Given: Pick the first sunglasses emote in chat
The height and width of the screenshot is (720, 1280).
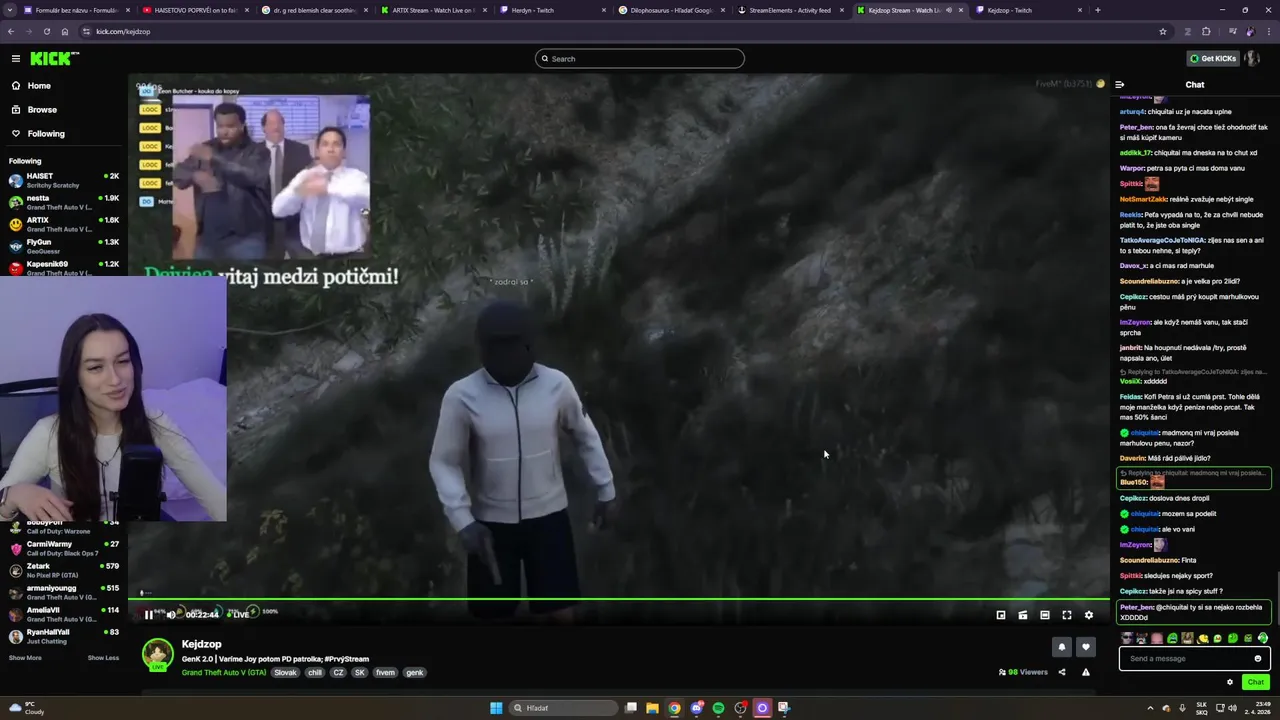Looking at the screenshot, I should tap(1128, 638).
